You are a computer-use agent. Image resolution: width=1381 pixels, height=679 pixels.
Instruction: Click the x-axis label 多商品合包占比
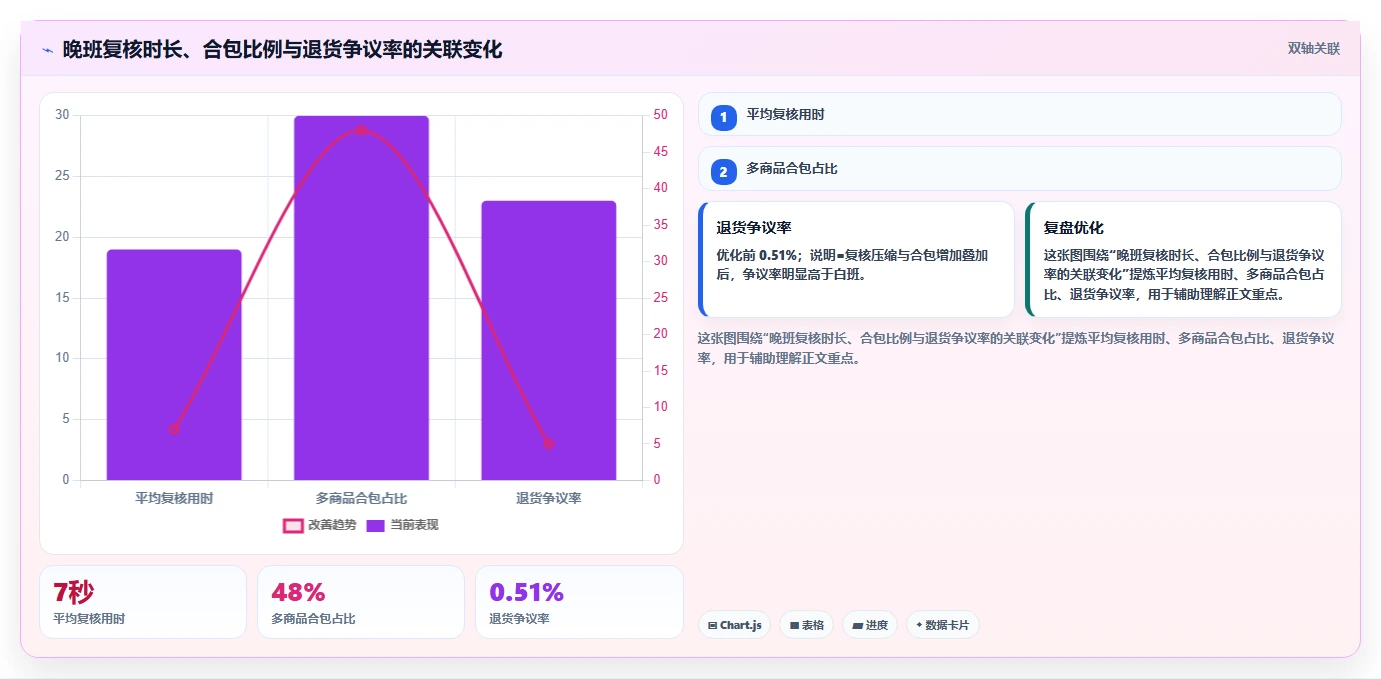click(x=361, y=497)
